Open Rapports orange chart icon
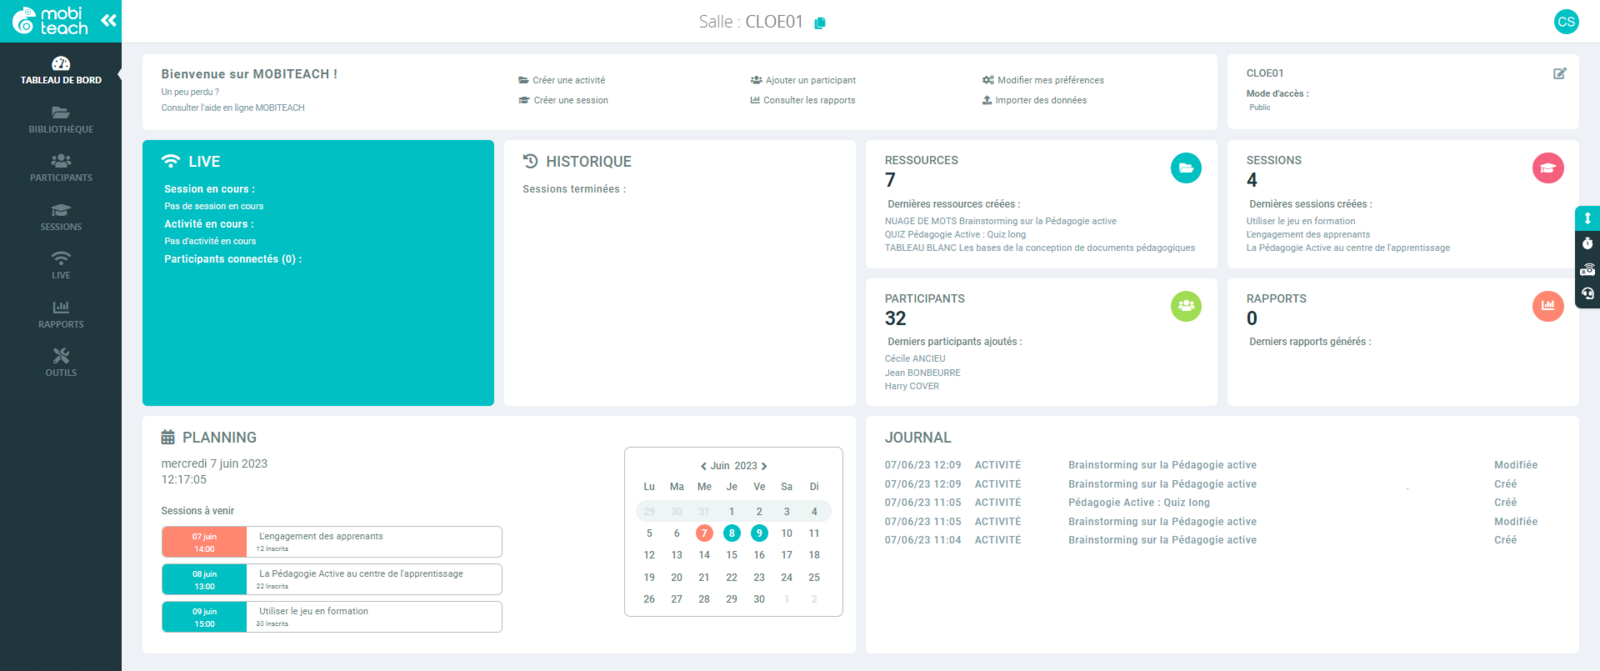1600x671 pixels. [1547, 306]
